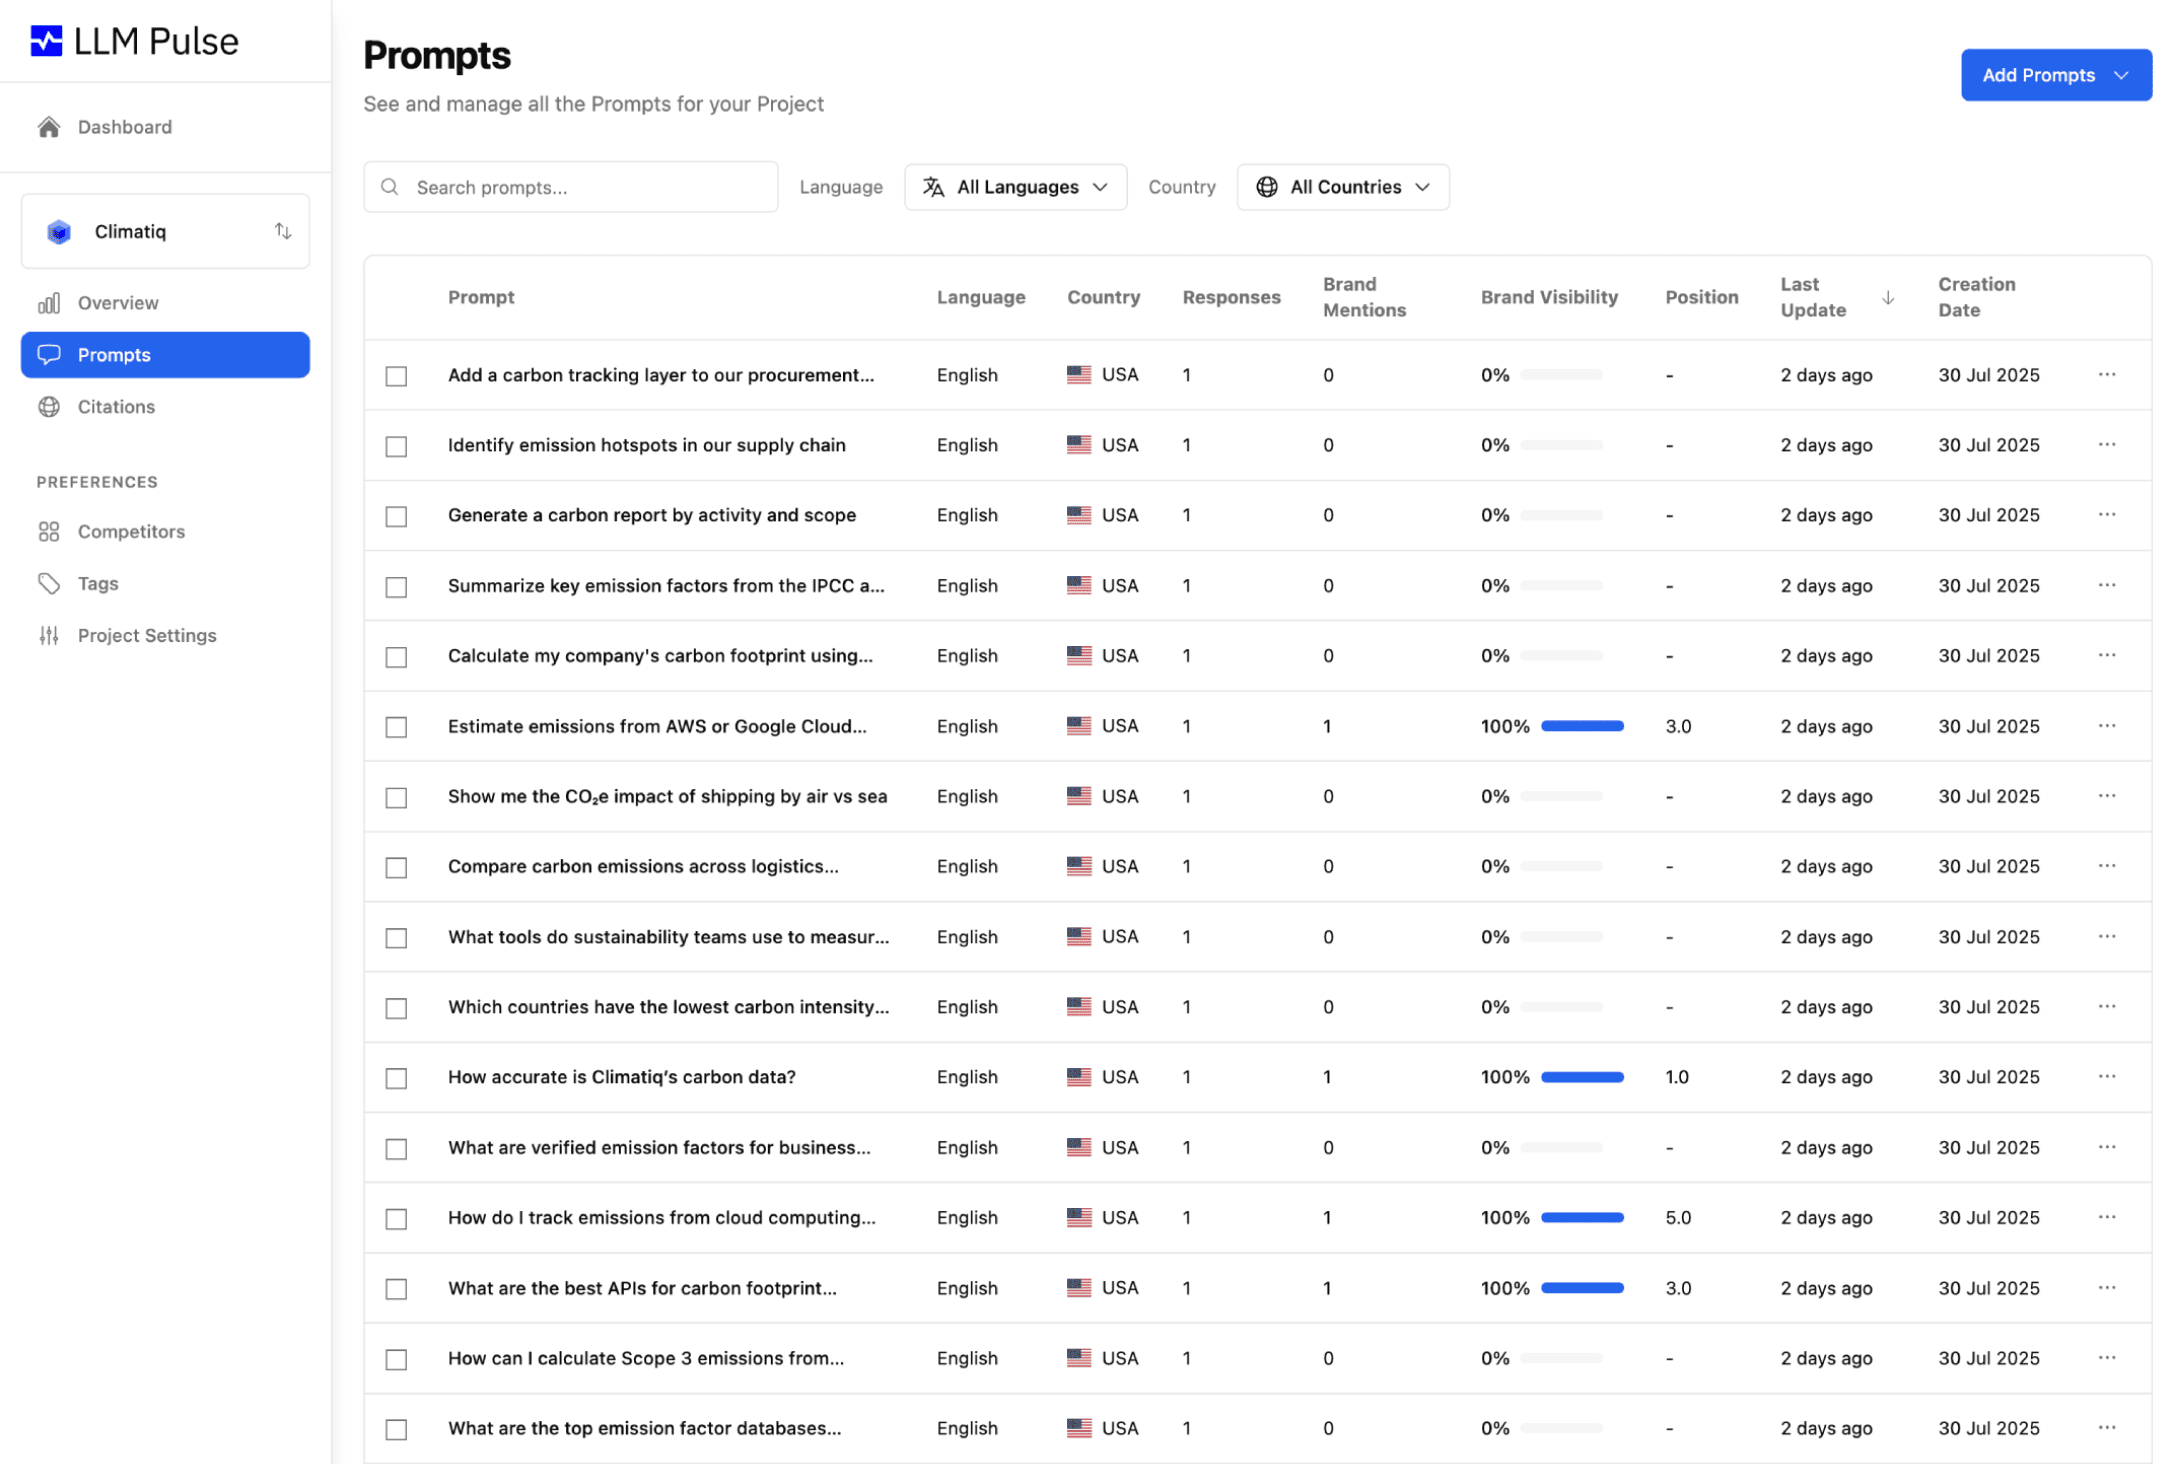Sort by Country column header
Viewport: 2174px width, 1464px height.
click(x=1103, y=297)
